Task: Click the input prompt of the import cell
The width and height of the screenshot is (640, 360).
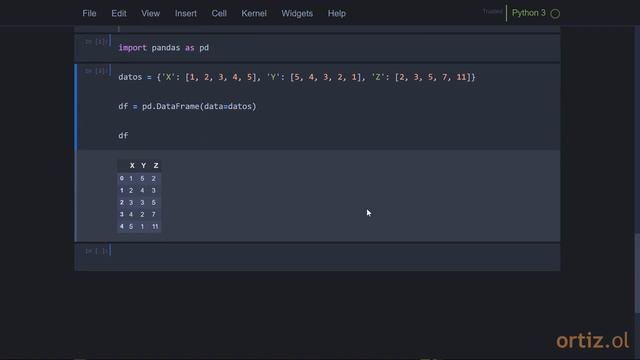Action: [96, 42]
